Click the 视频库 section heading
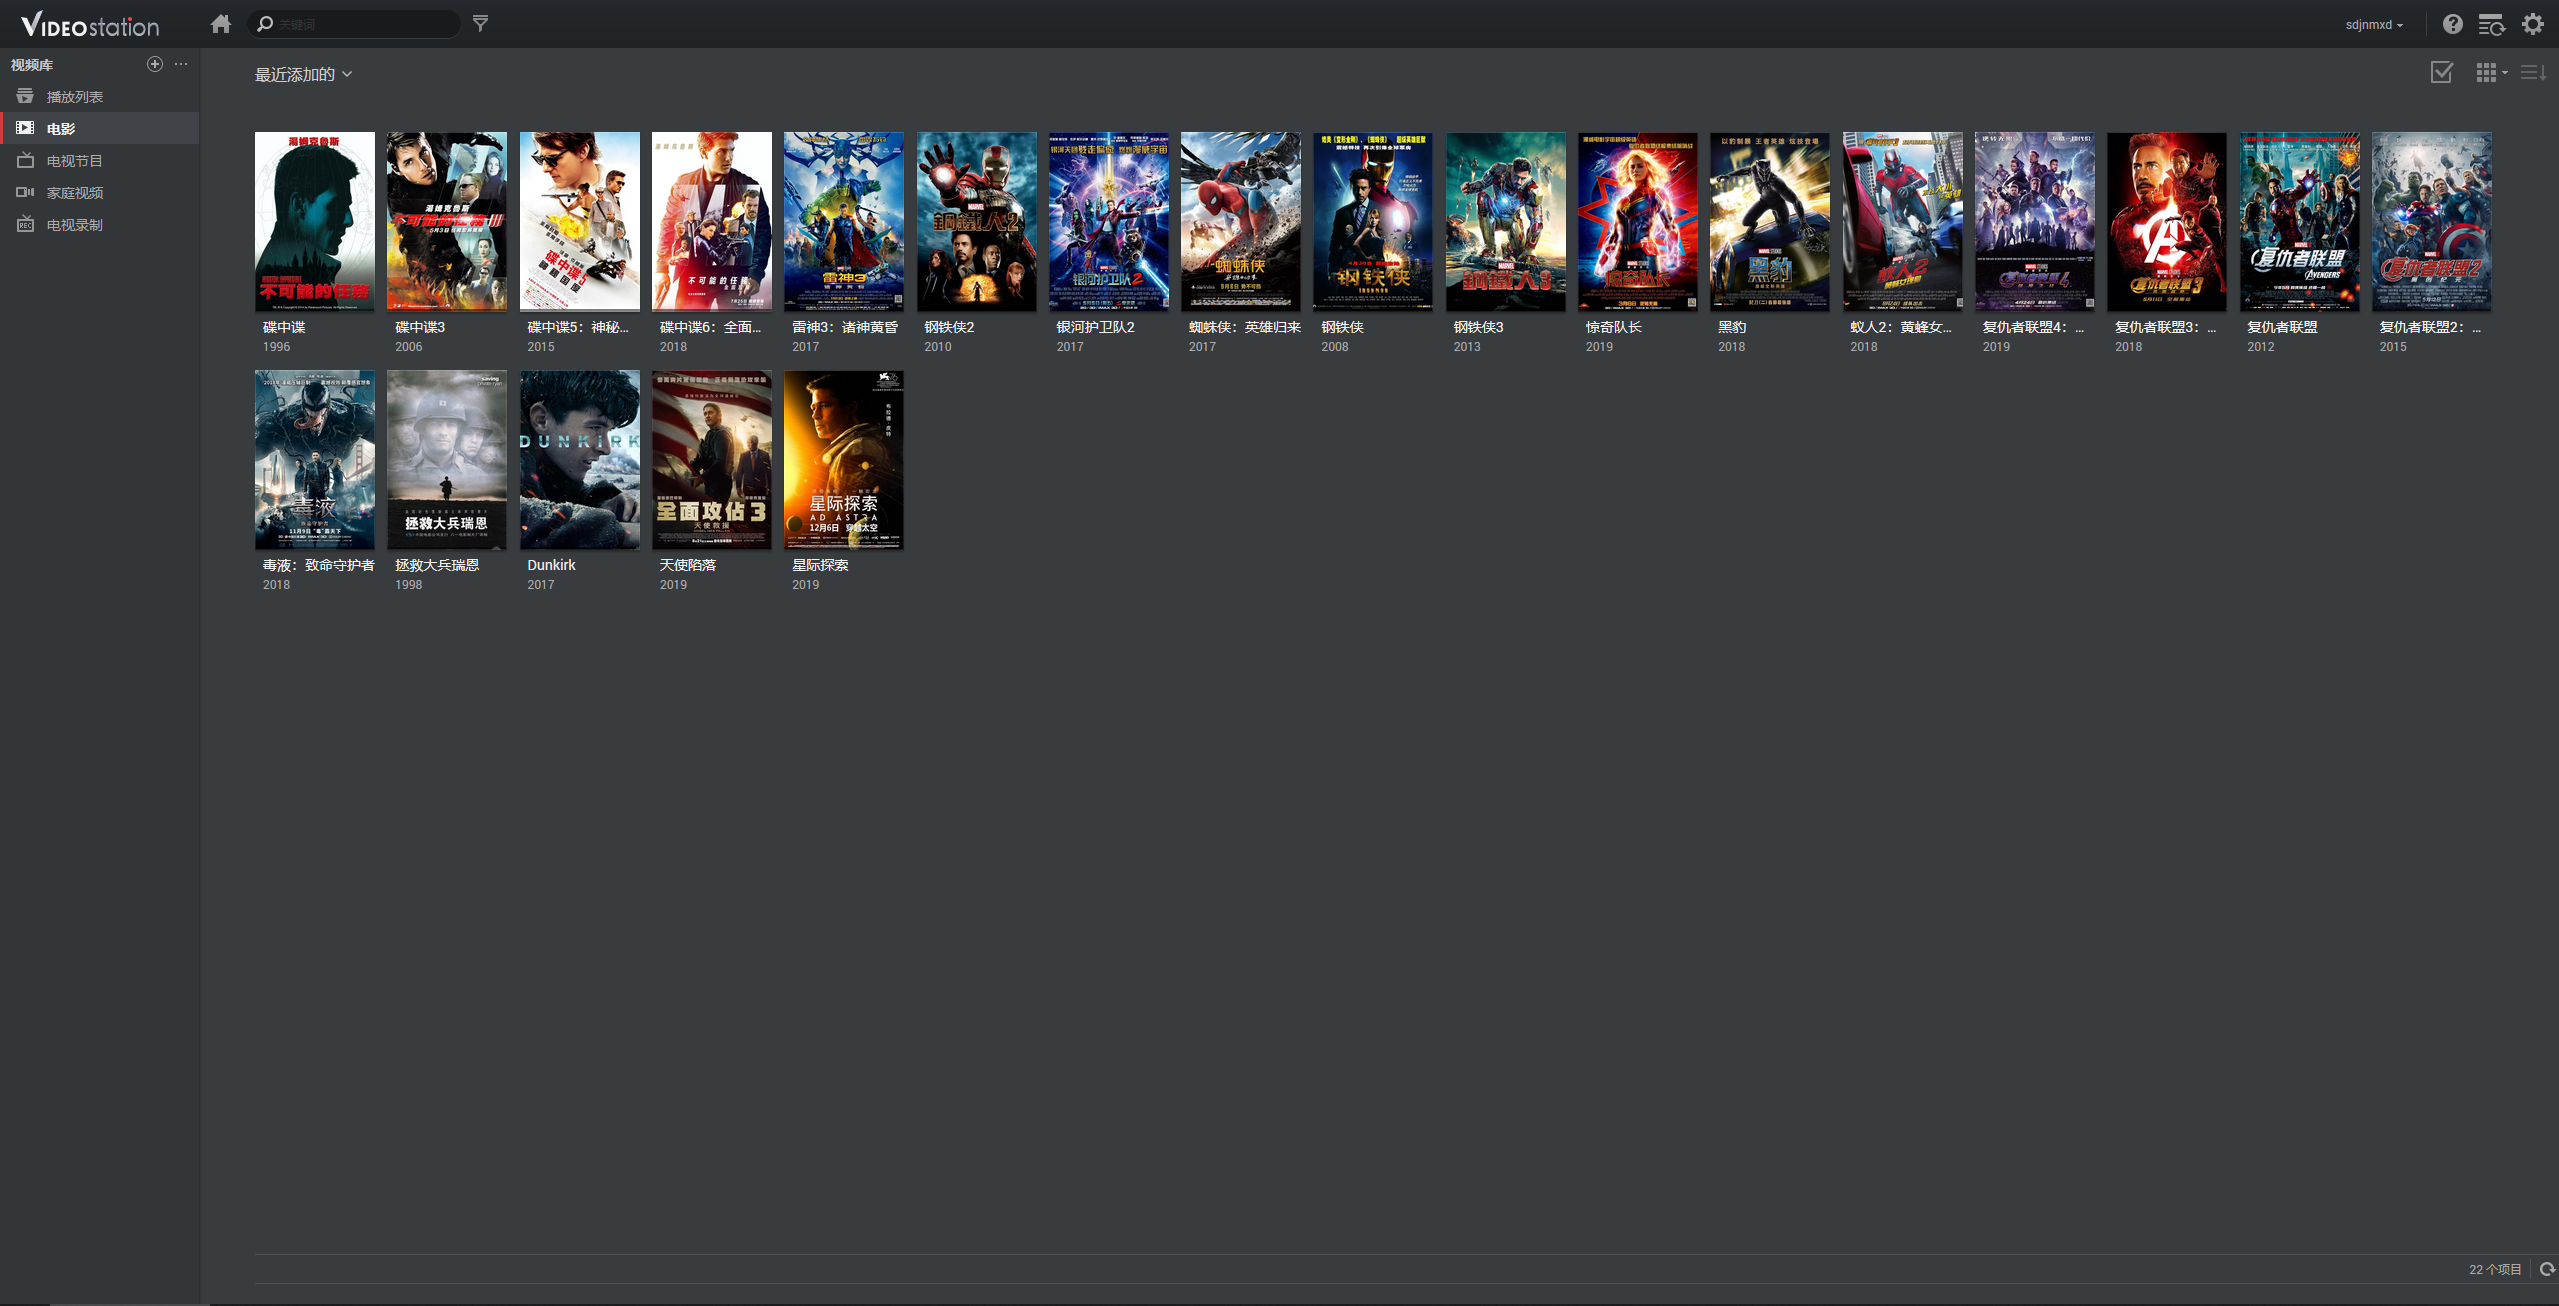This screenshot has height=1306, width=2559. coord(32,65)
